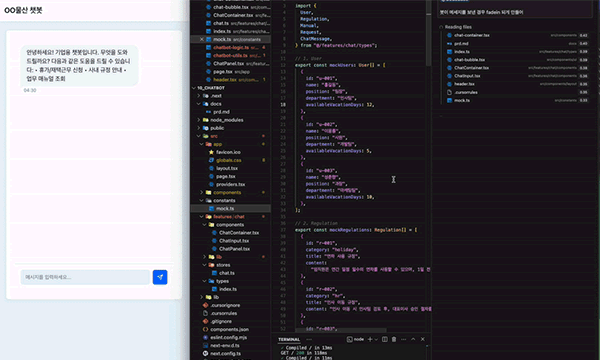This screenshot has height=360, width=600.
Task: Select the TERMINAL panel tab
Action: tap(289, 339)
